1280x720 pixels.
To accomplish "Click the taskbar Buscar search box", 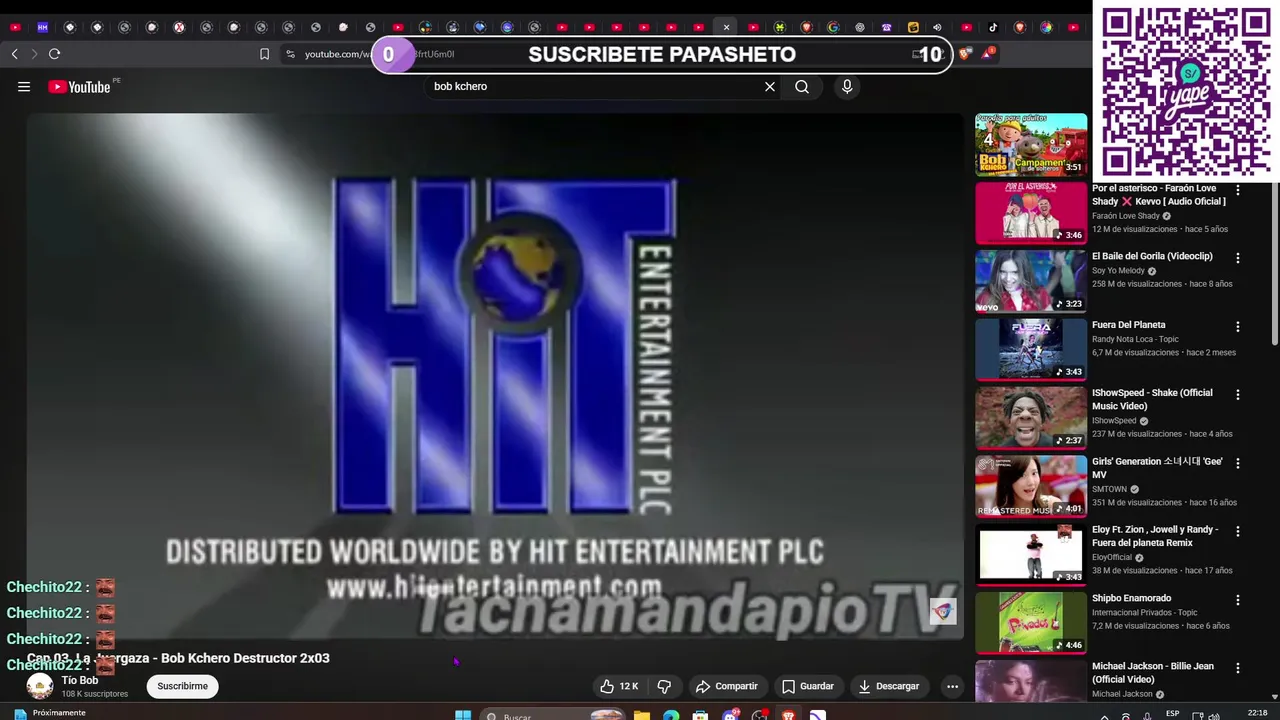I will click(553, 716).
